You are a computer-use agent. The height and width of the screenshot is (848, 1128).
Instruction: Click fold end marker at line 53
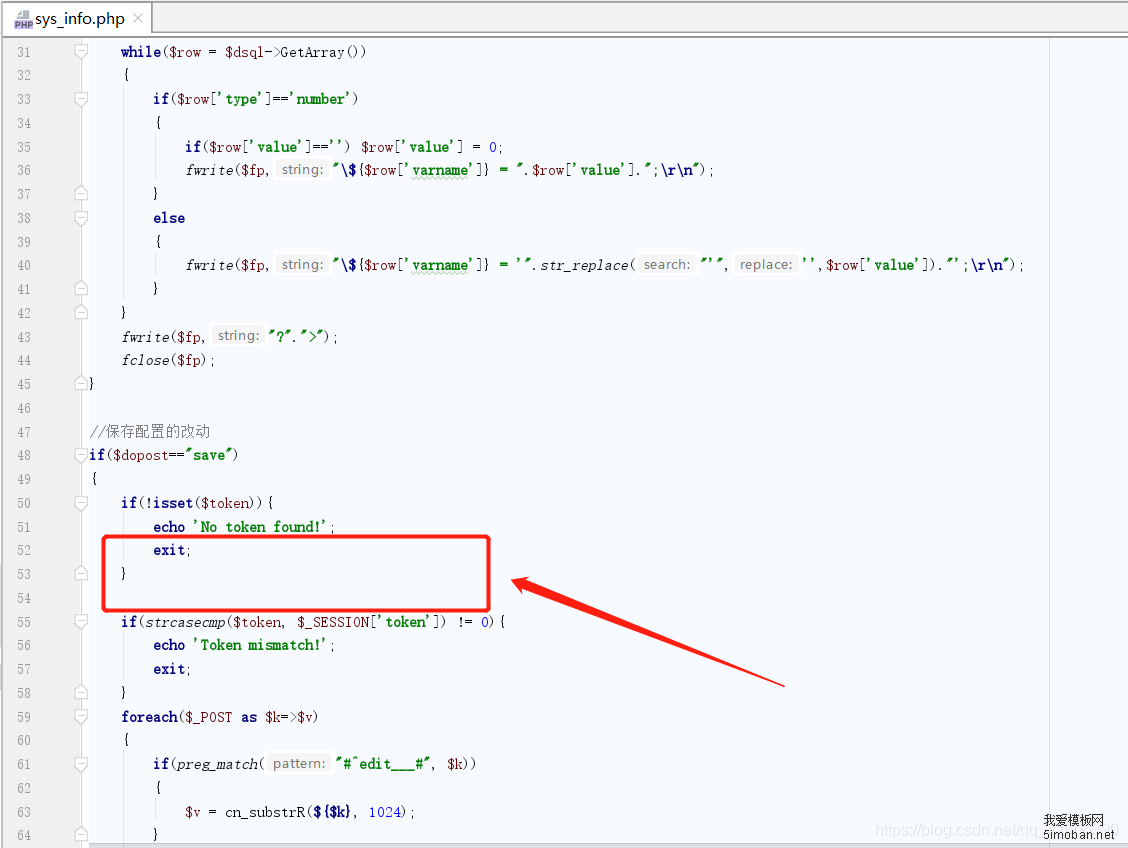point(81,574)
